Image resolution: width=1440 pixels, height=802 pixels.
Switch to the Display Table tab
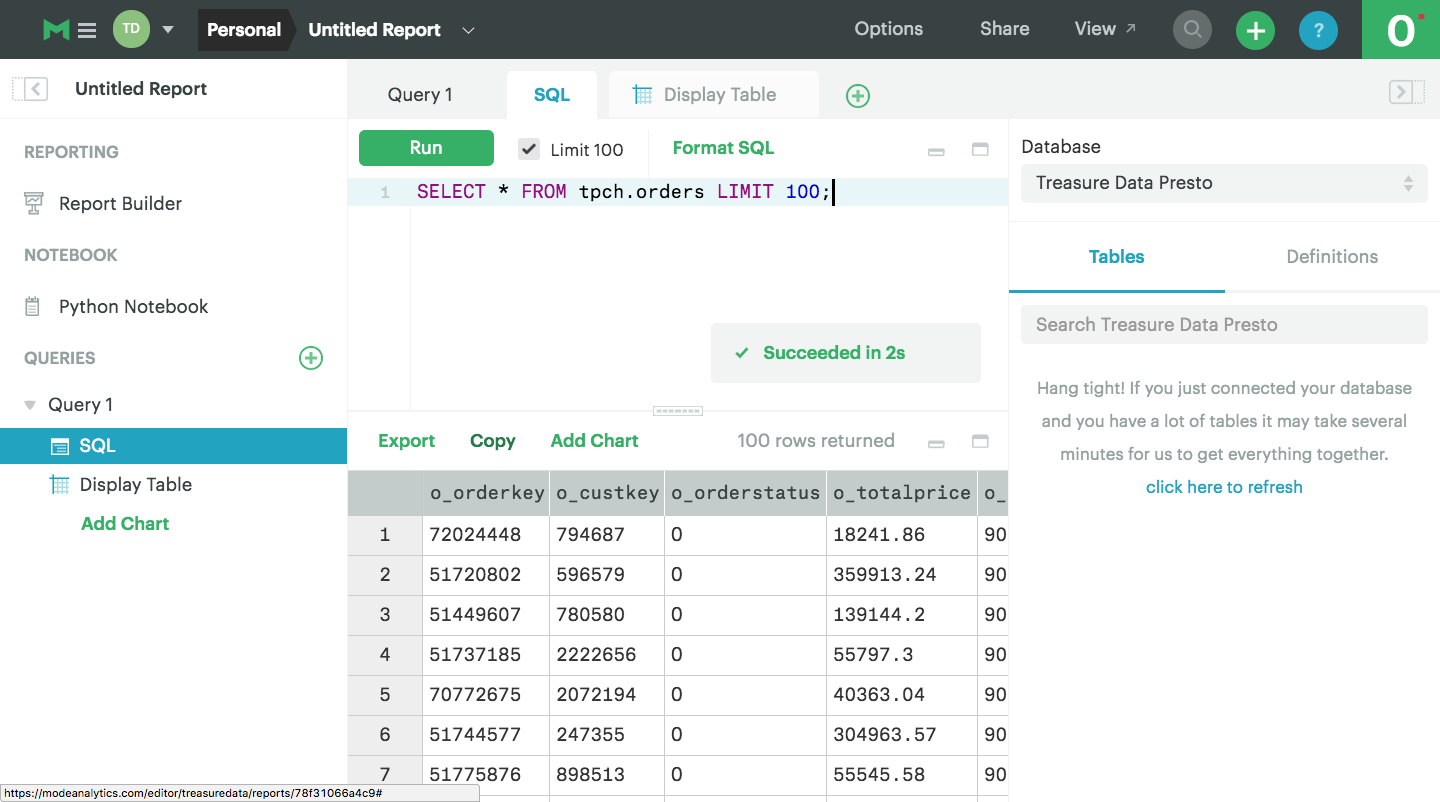click(714, 95)
